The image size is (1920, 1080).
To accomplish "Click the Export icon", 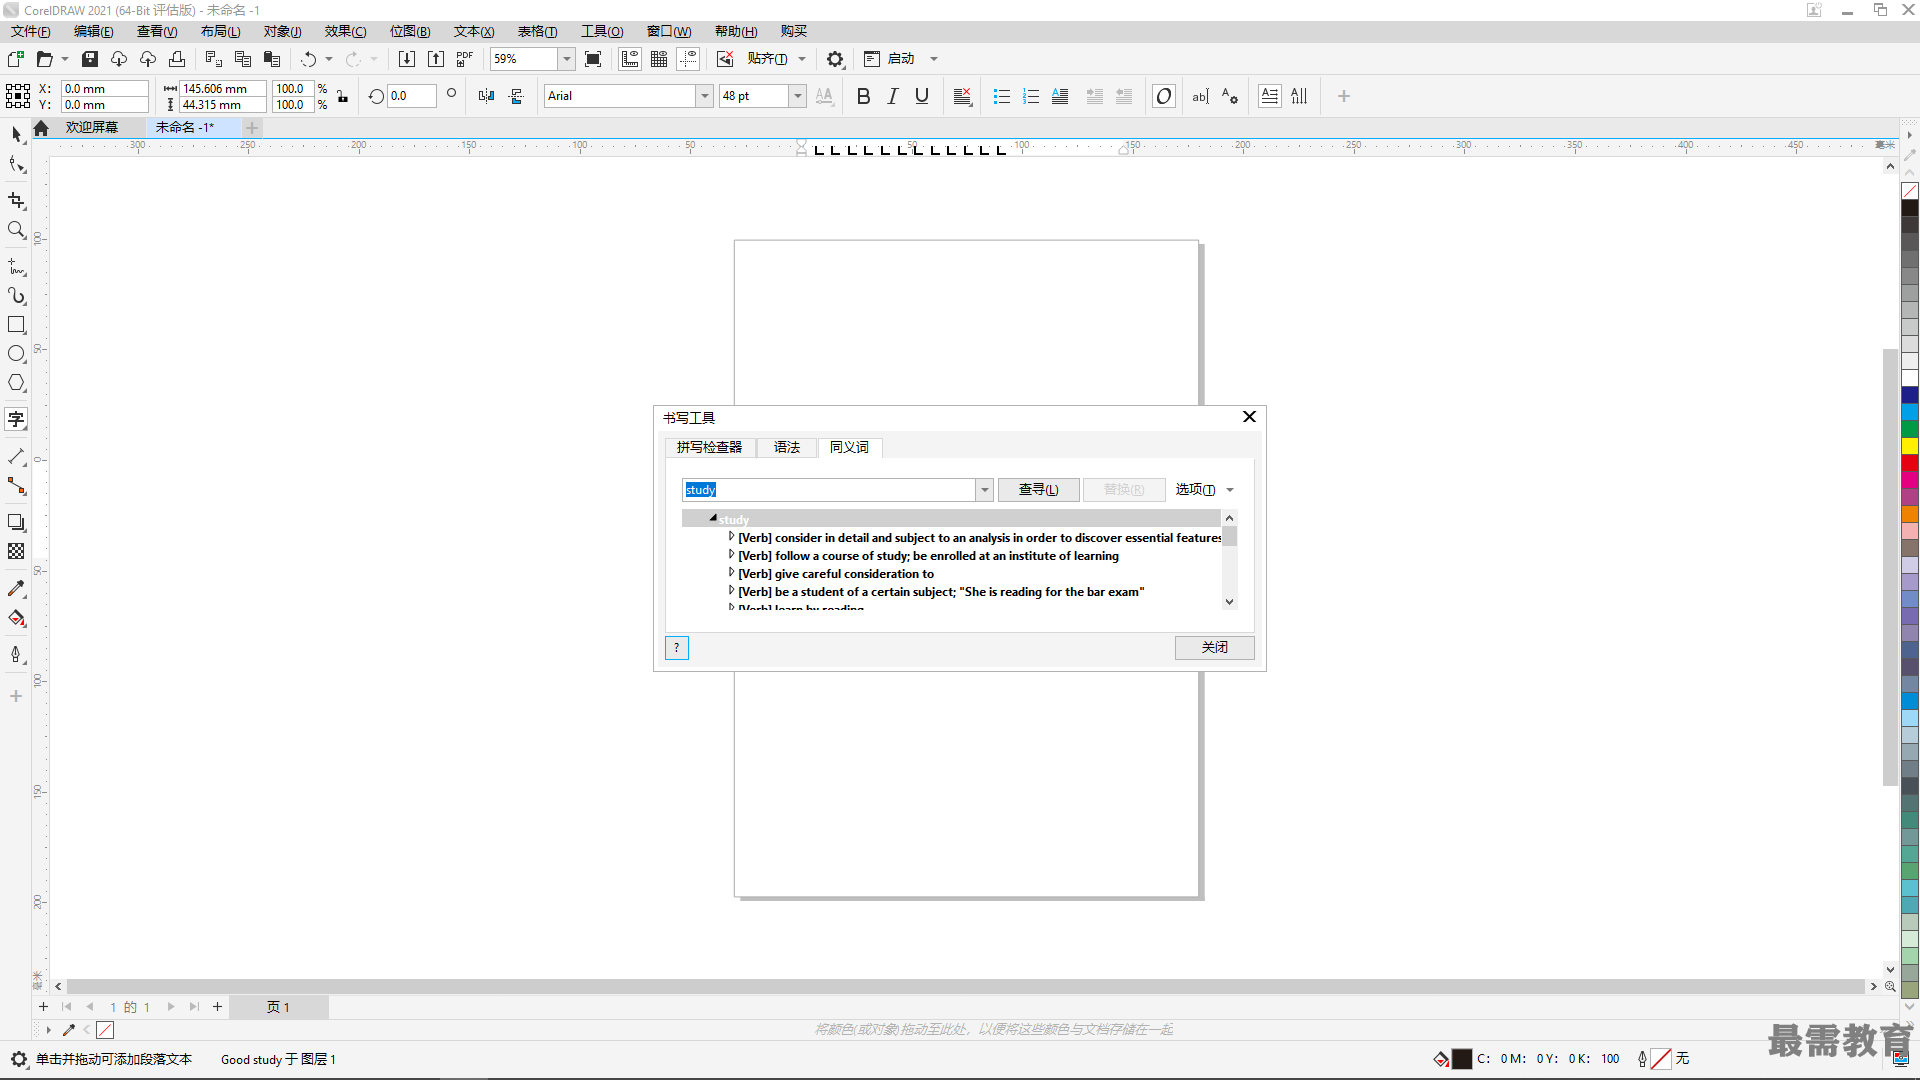I will (x=436, y=59).
